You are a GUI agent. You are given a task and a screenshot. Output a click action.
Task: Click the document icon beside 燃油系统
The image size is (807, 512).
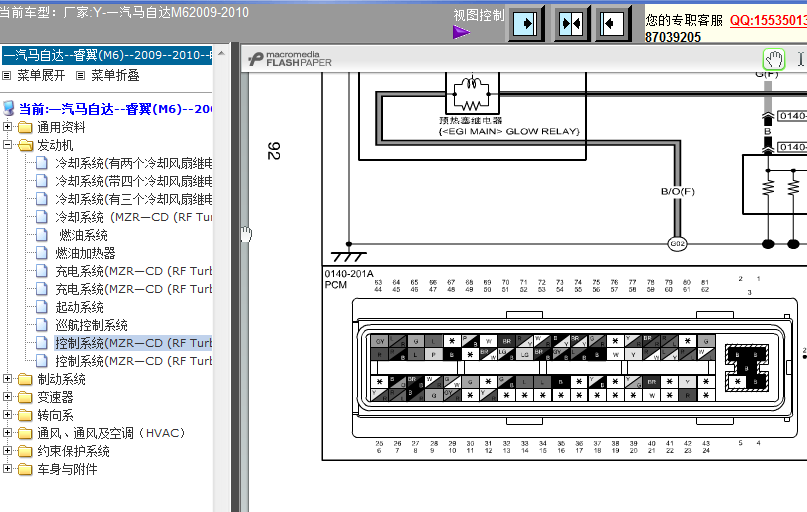pyautogui.click(x=42, y=235)
